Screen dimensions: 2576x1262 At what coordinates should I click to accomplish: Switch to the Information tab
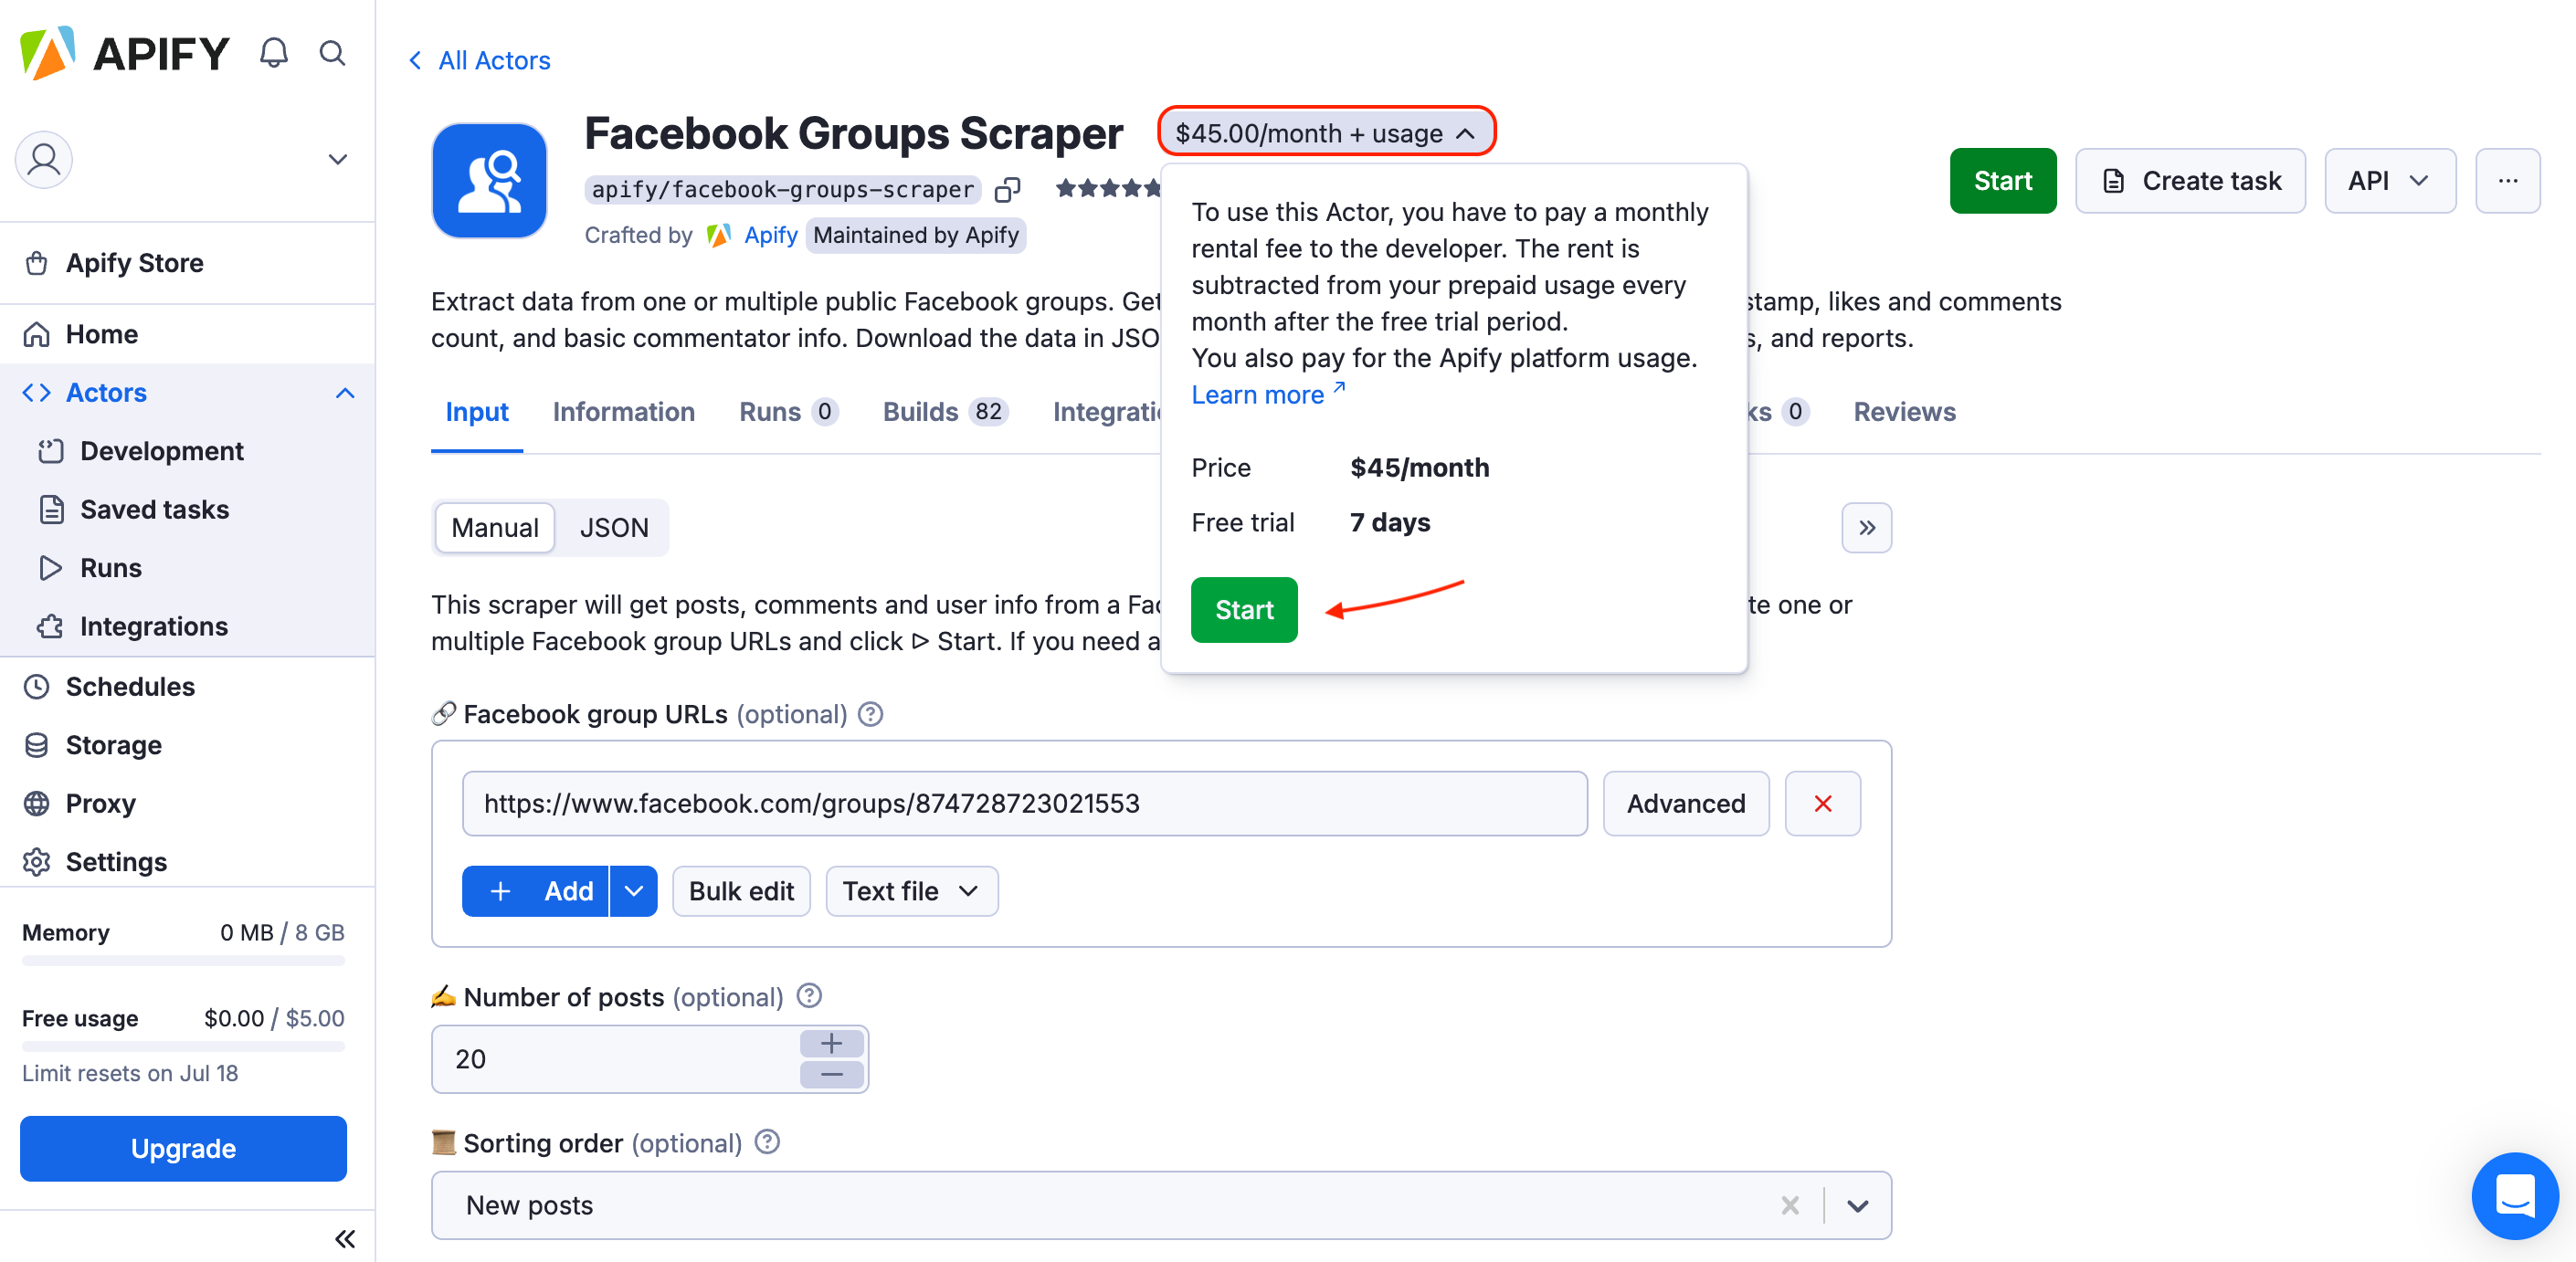623,411
